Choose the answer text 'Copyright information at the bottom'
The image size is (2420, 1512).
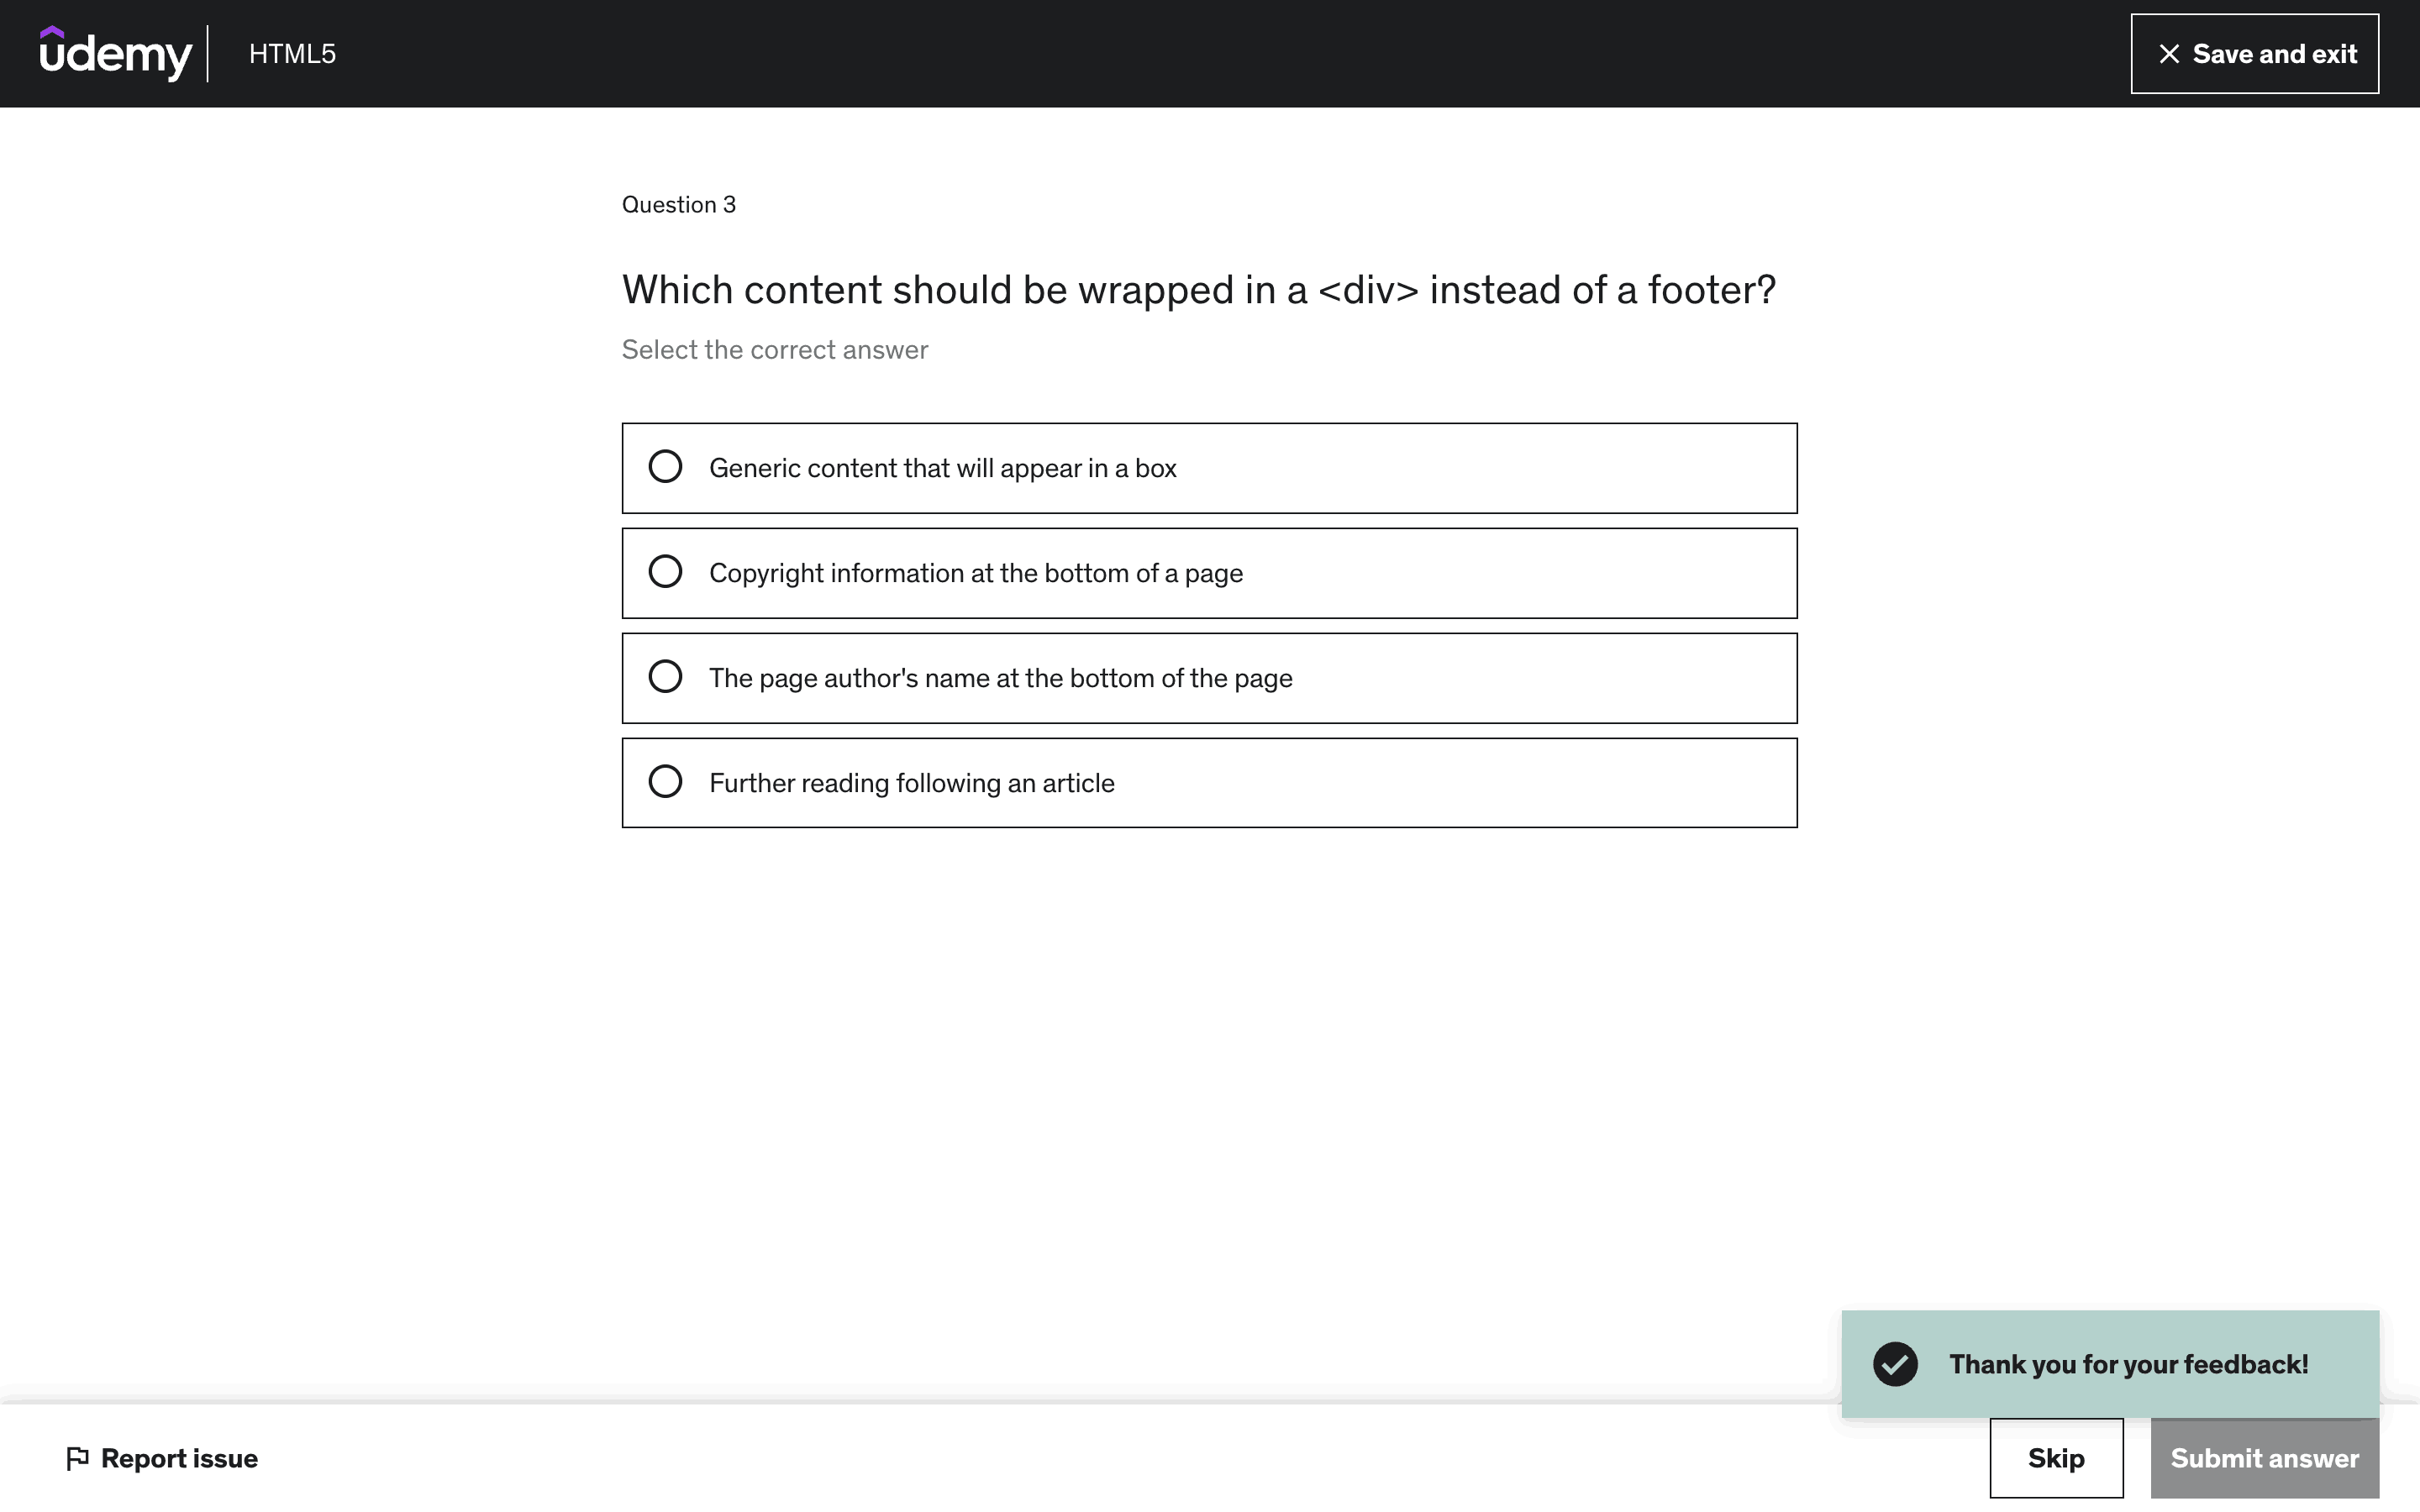[x=975, y=574]
